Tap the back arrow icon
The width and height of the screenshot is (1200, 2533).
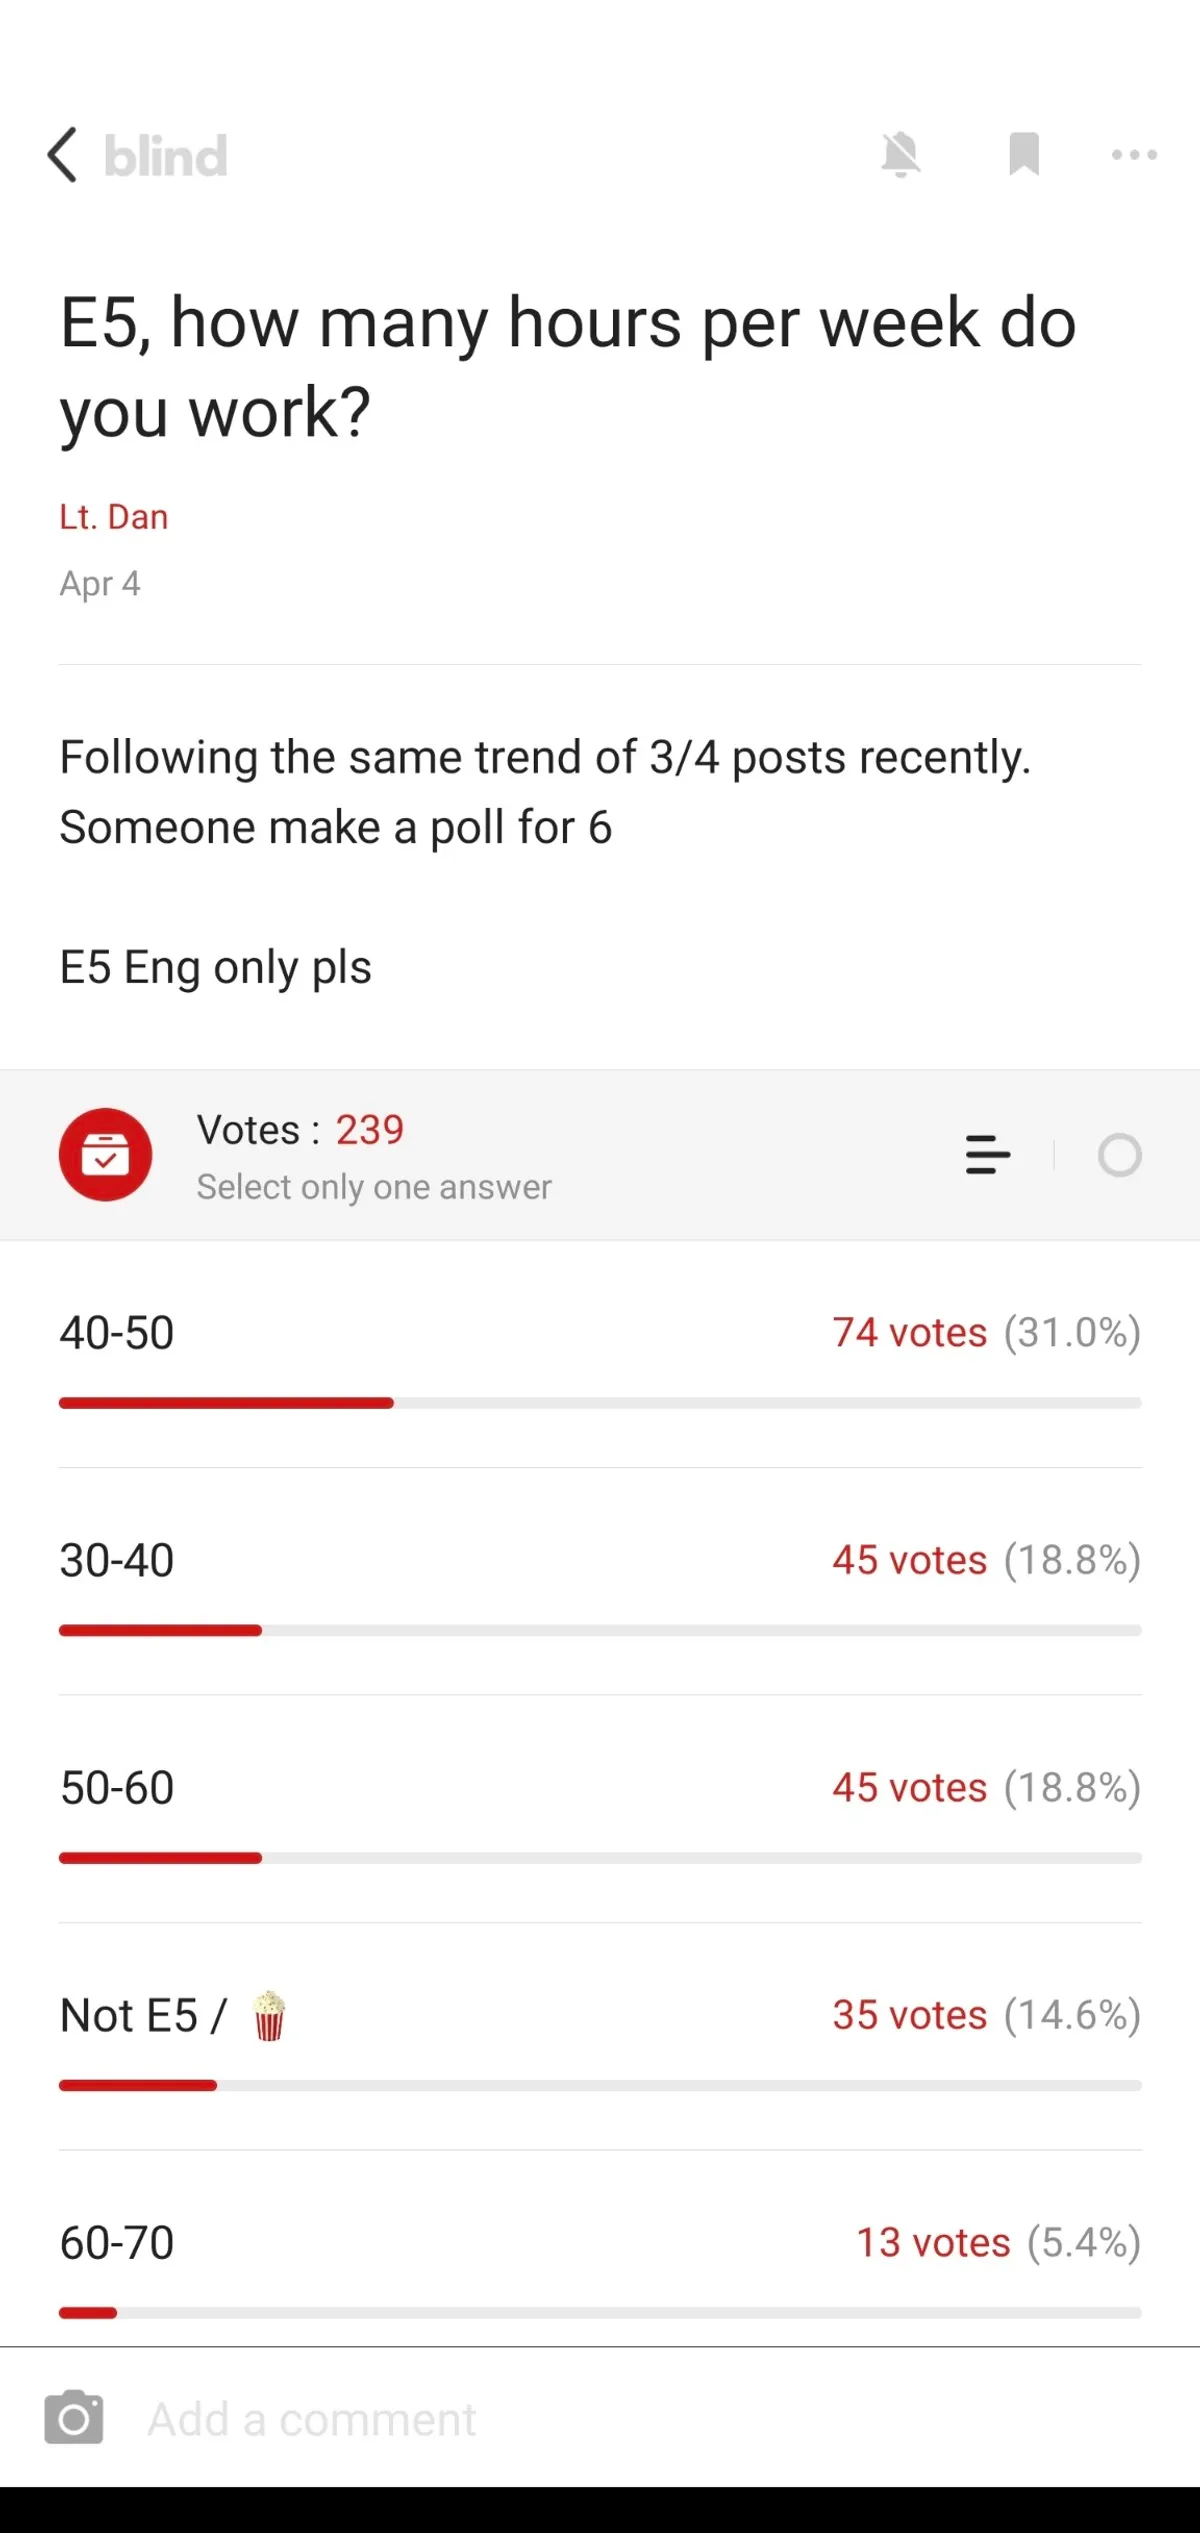point(62,155)
